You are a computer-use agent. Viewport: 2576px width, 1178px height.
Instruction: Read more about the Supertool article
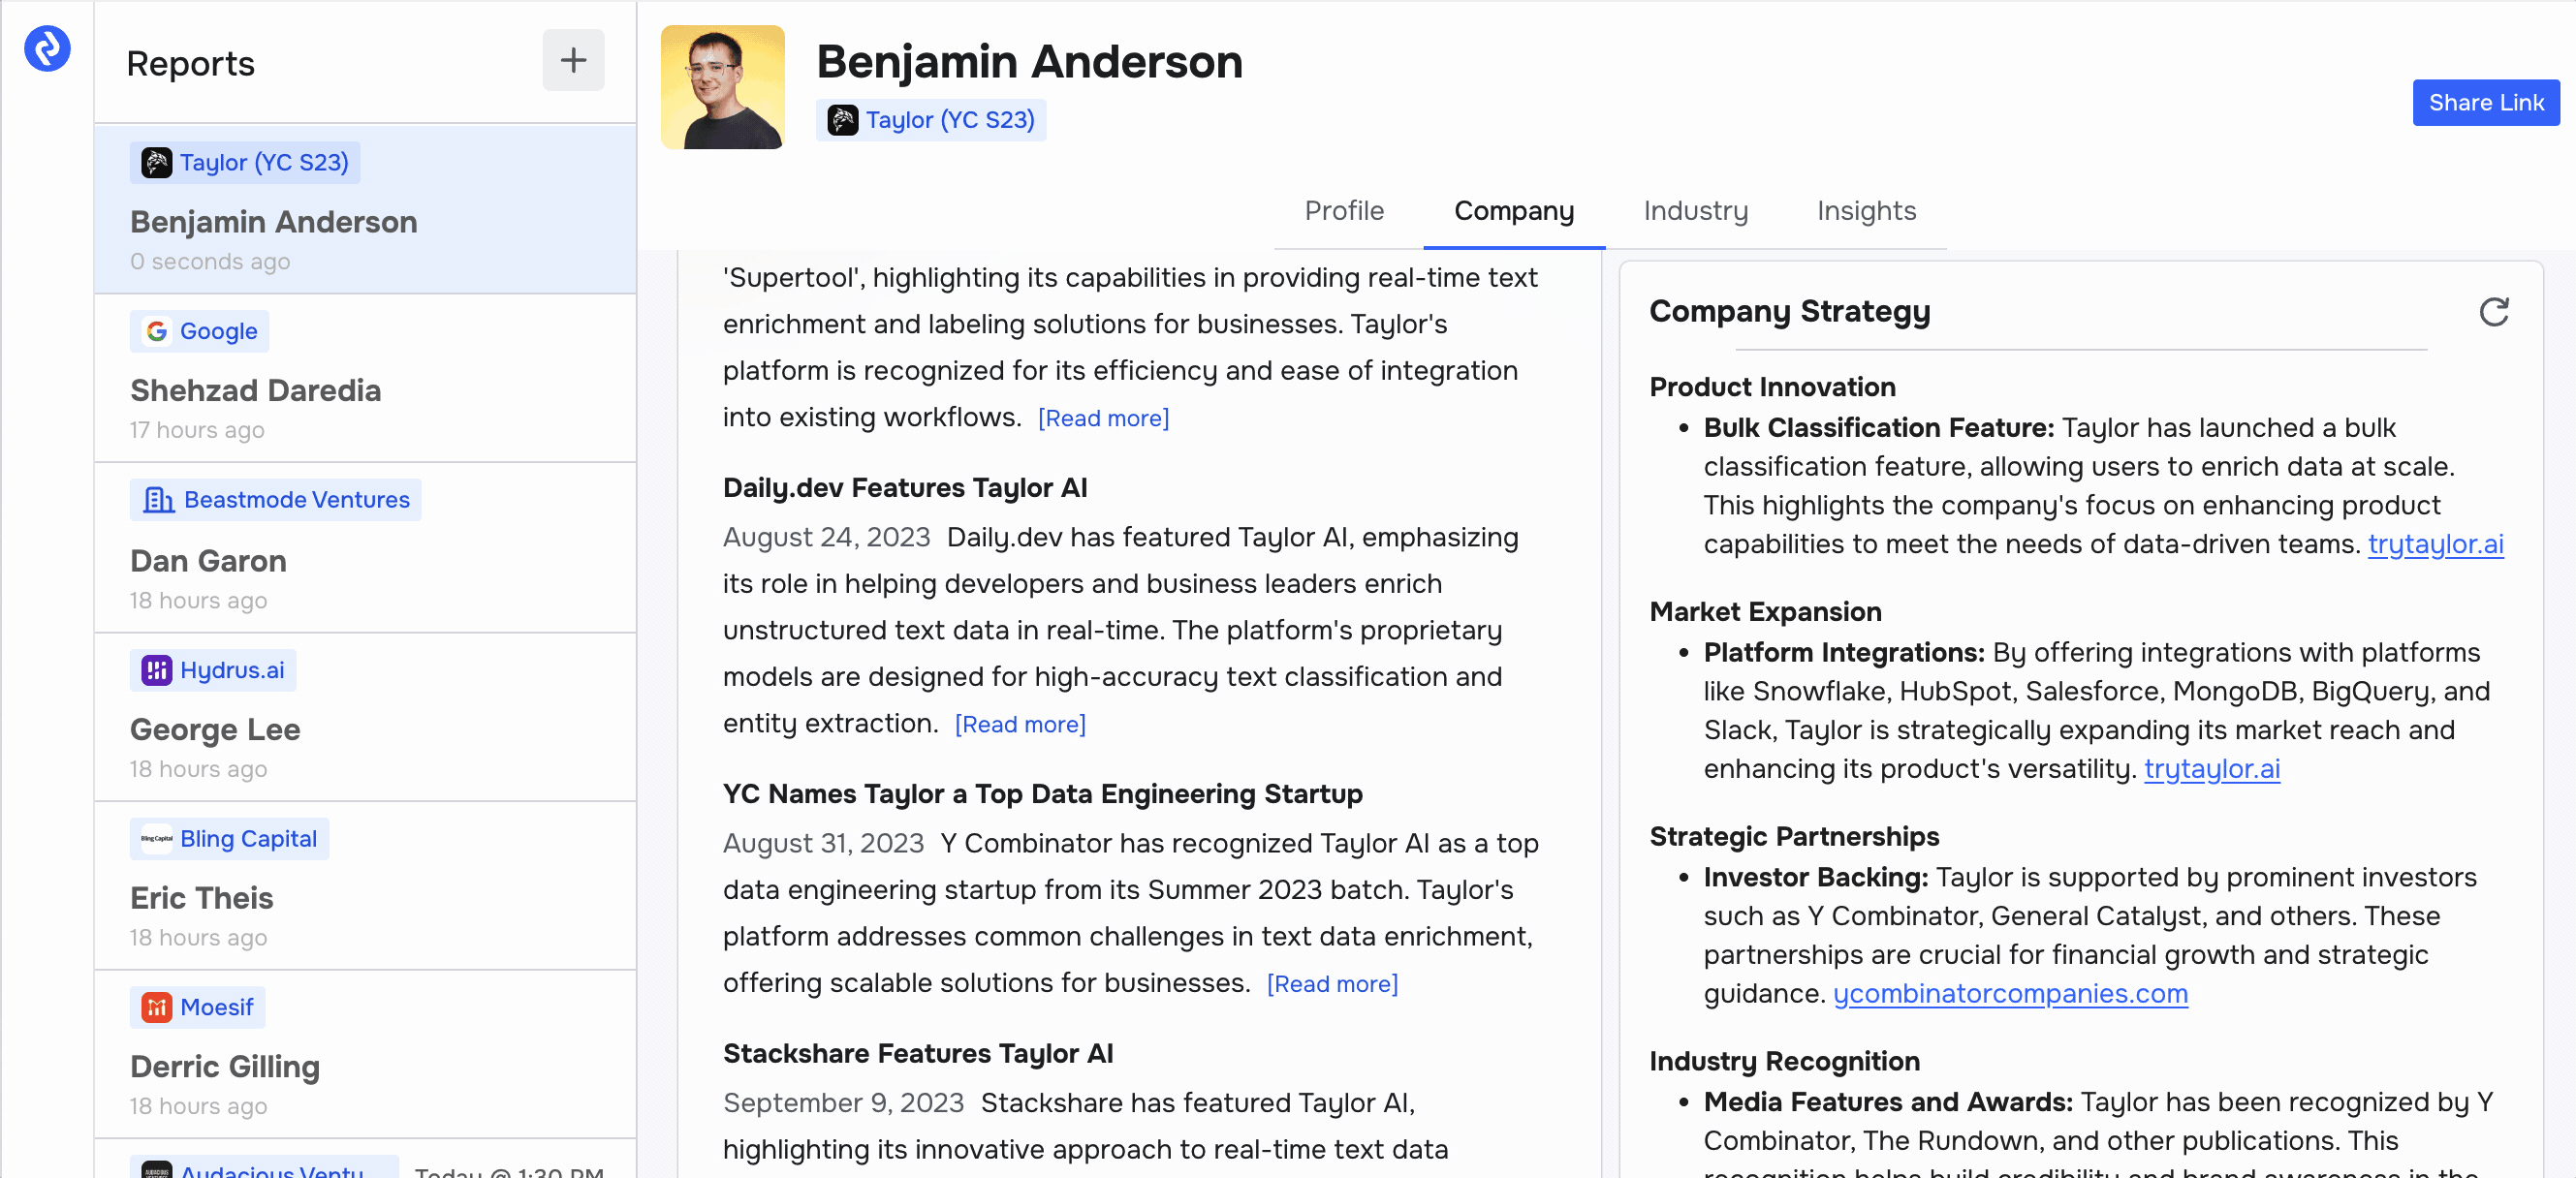1103,418
